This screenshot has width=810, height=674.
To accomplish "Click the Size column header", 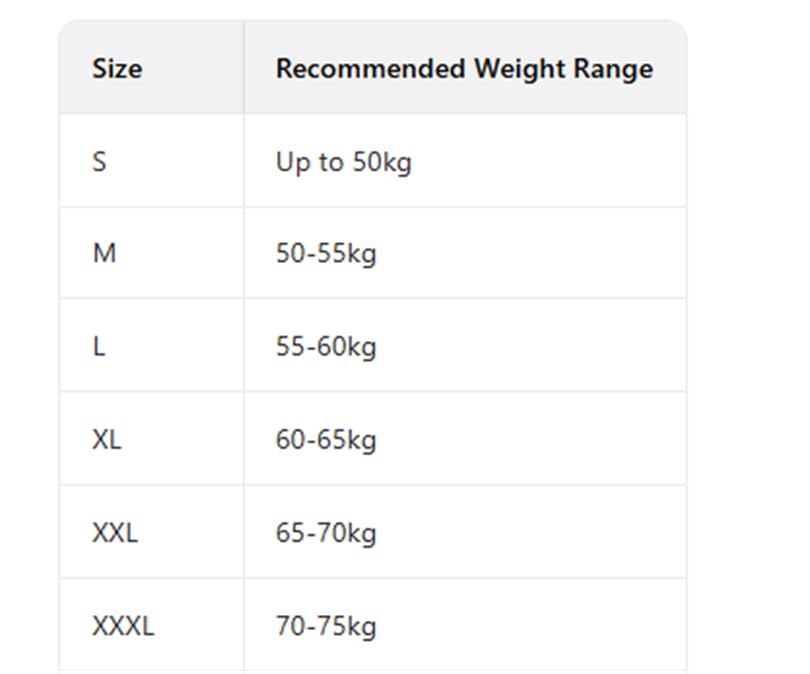I will click(151, 67).
